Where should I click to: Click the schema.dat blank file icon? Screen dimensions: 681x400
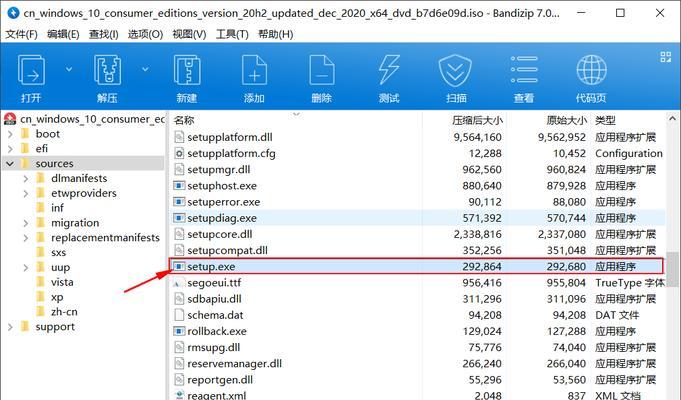click(179, 315)
